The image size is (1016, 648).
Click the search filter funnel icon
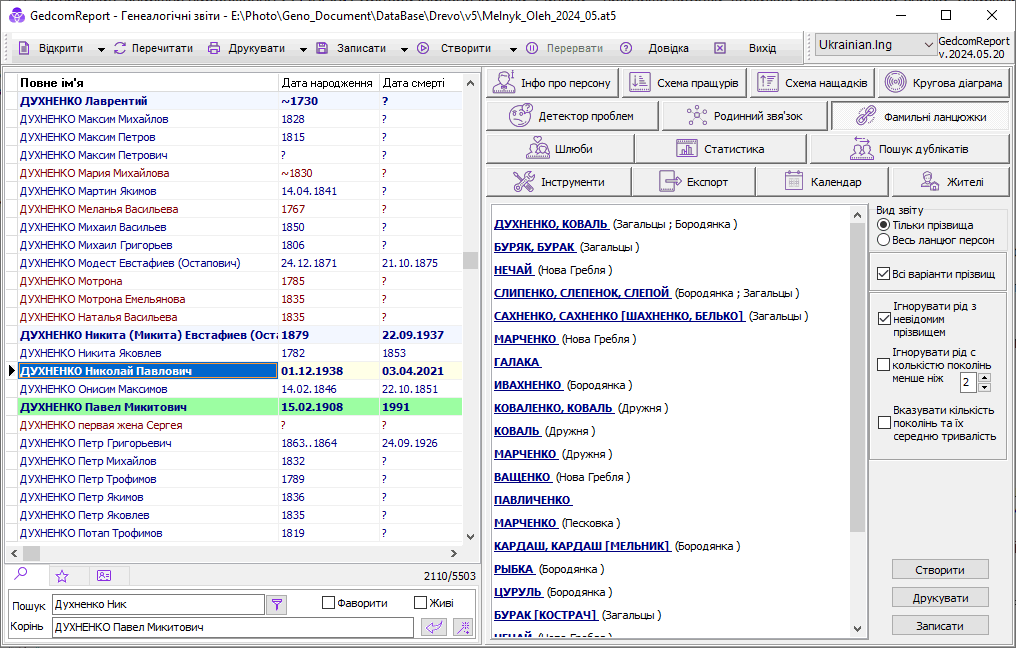tap(277, 604)
